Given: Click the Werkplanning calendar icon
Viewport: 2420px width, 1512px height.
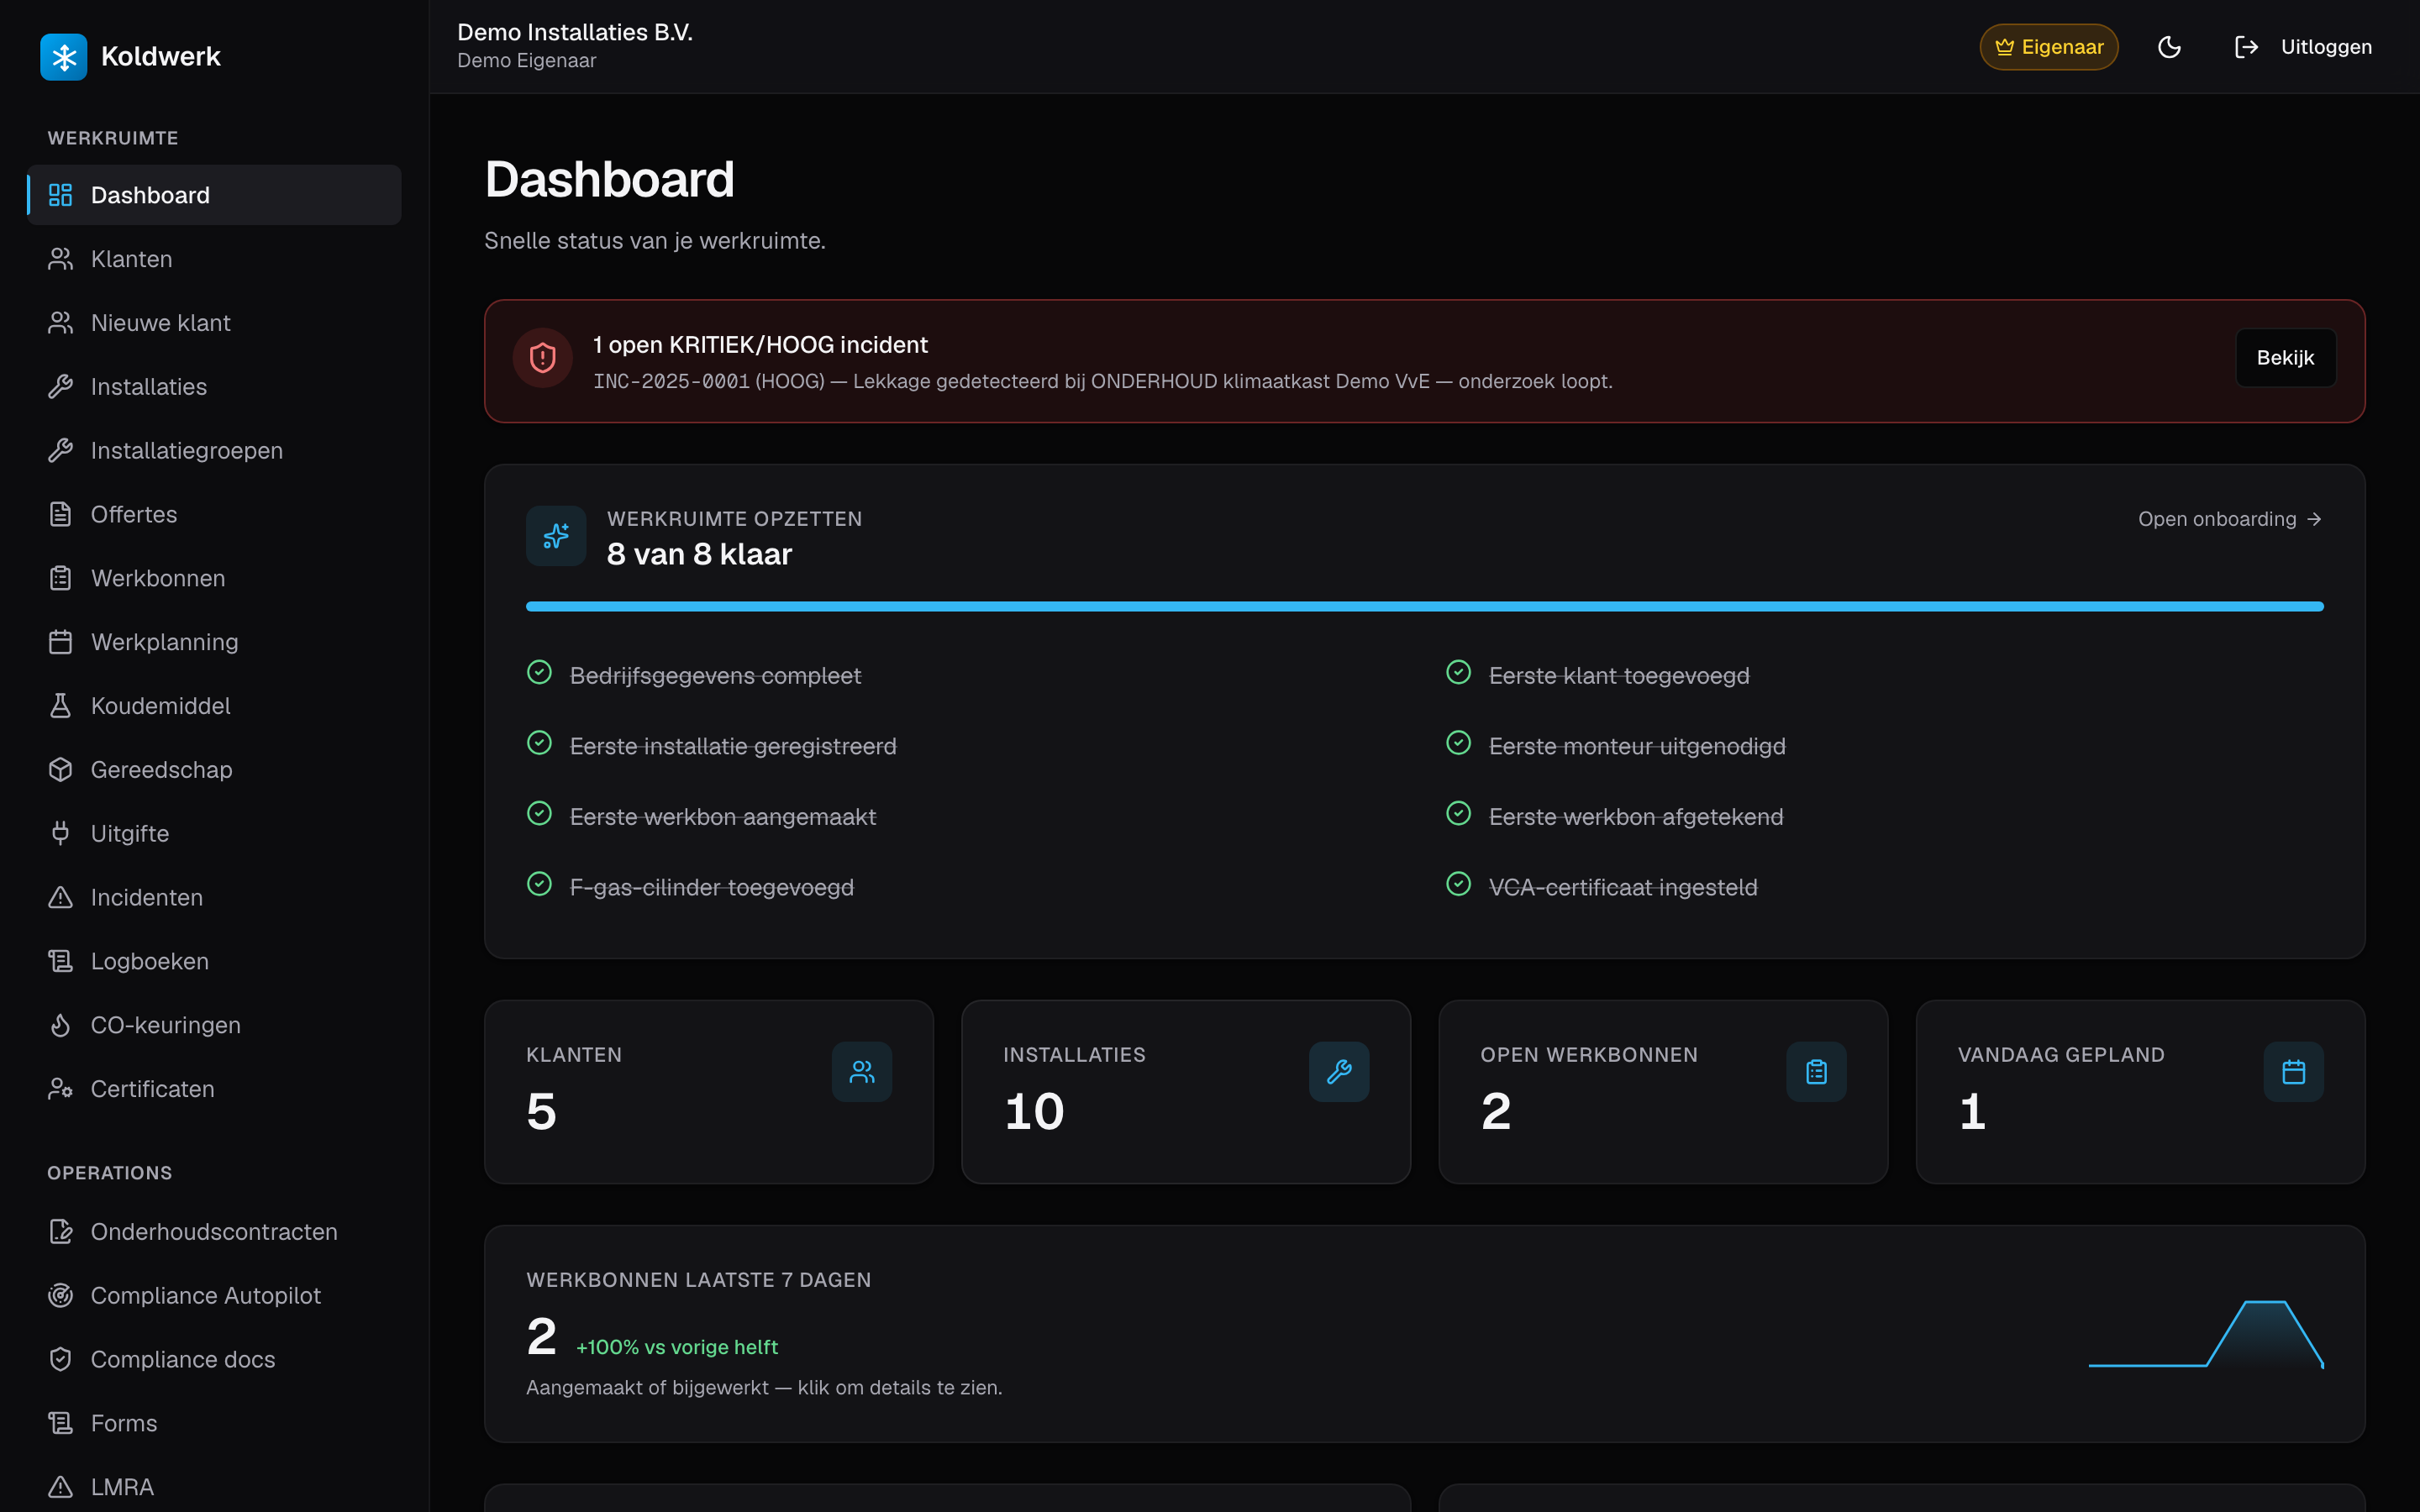Looking at the screenshot, I should pos(61,642).
